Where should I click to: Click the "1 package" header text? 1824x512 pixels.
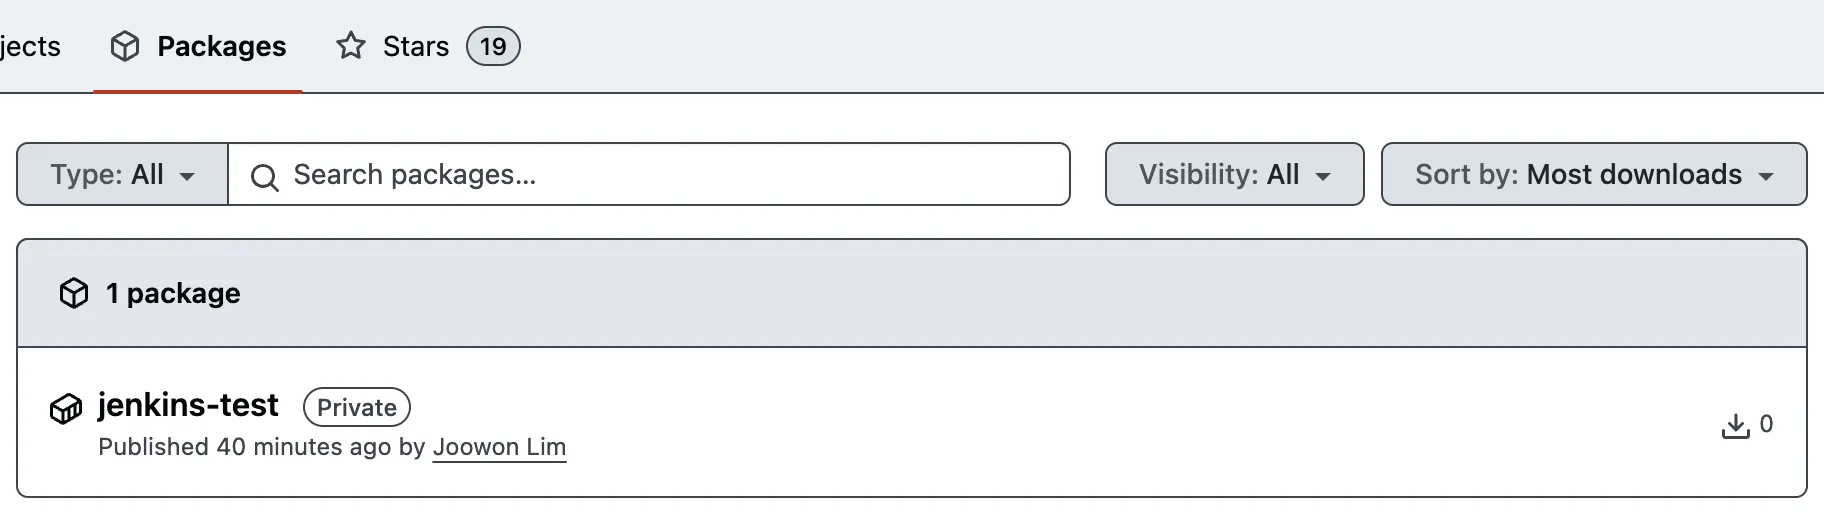click(x=173, y=293)
